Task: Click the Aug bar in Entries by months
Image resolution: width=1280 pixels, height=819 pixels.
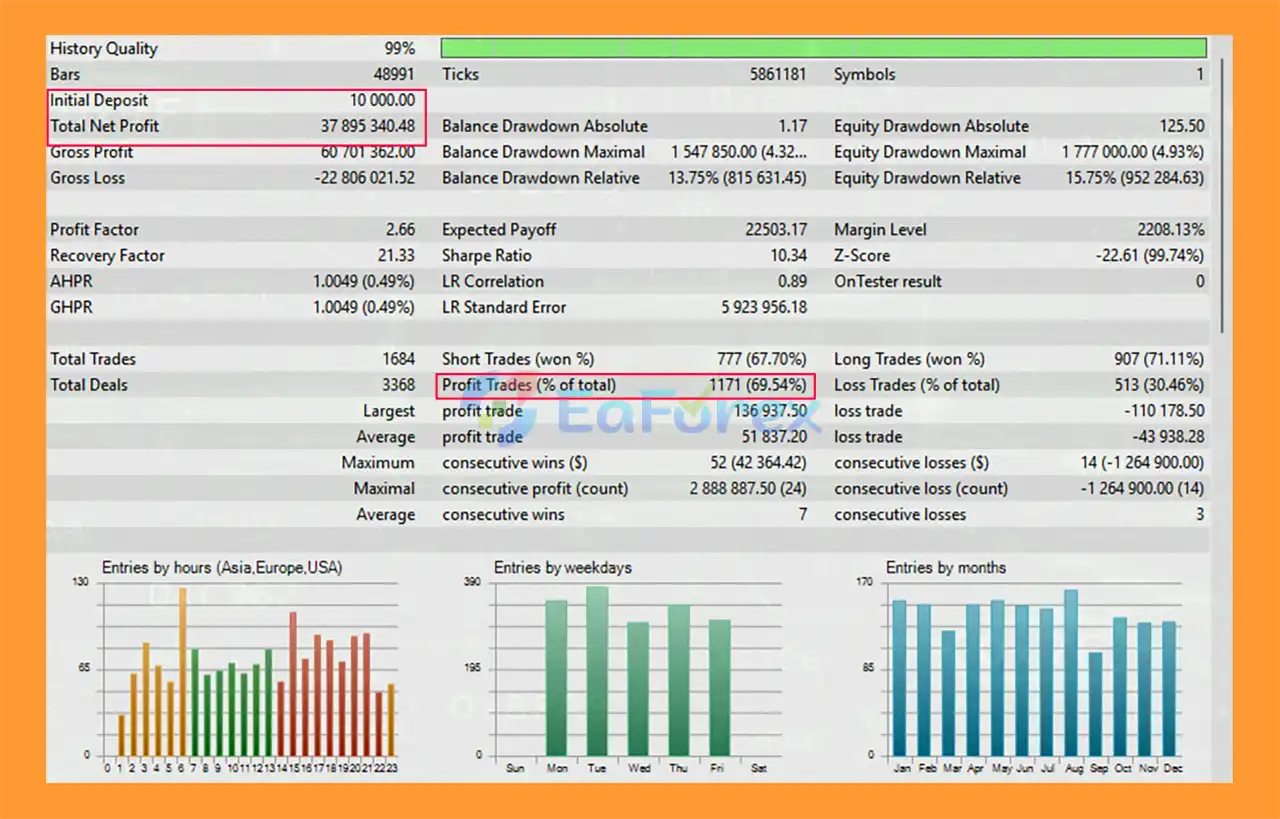Action: 1071,672
